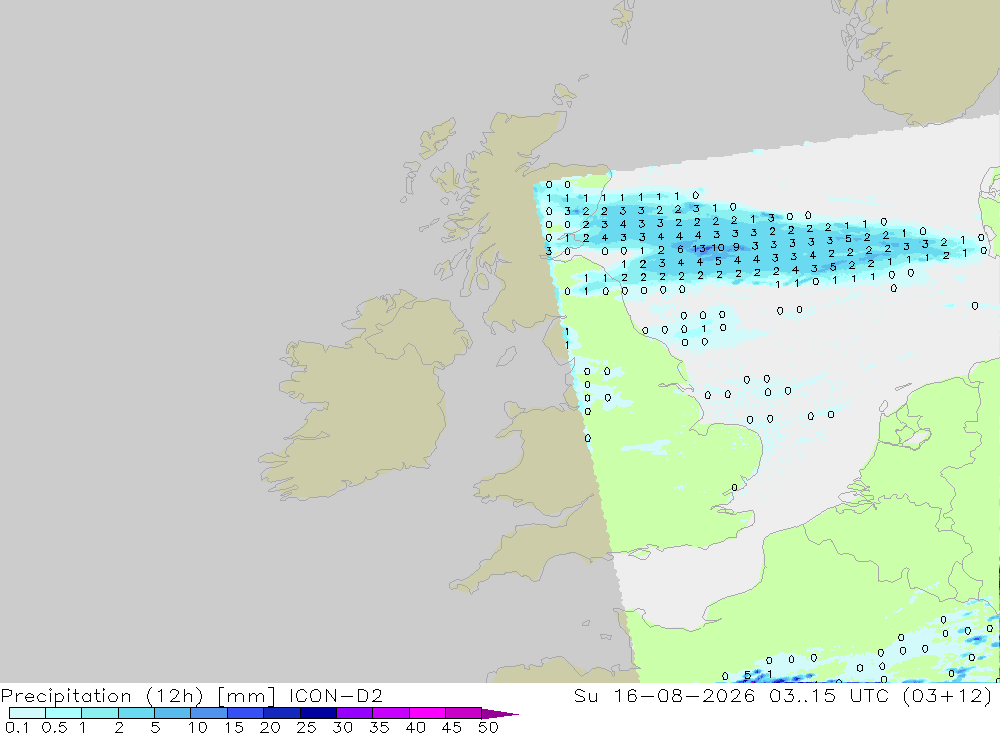Click the '25' legend scale label
The height and width of the screenshot is (733, 1000).
point(306,727)
